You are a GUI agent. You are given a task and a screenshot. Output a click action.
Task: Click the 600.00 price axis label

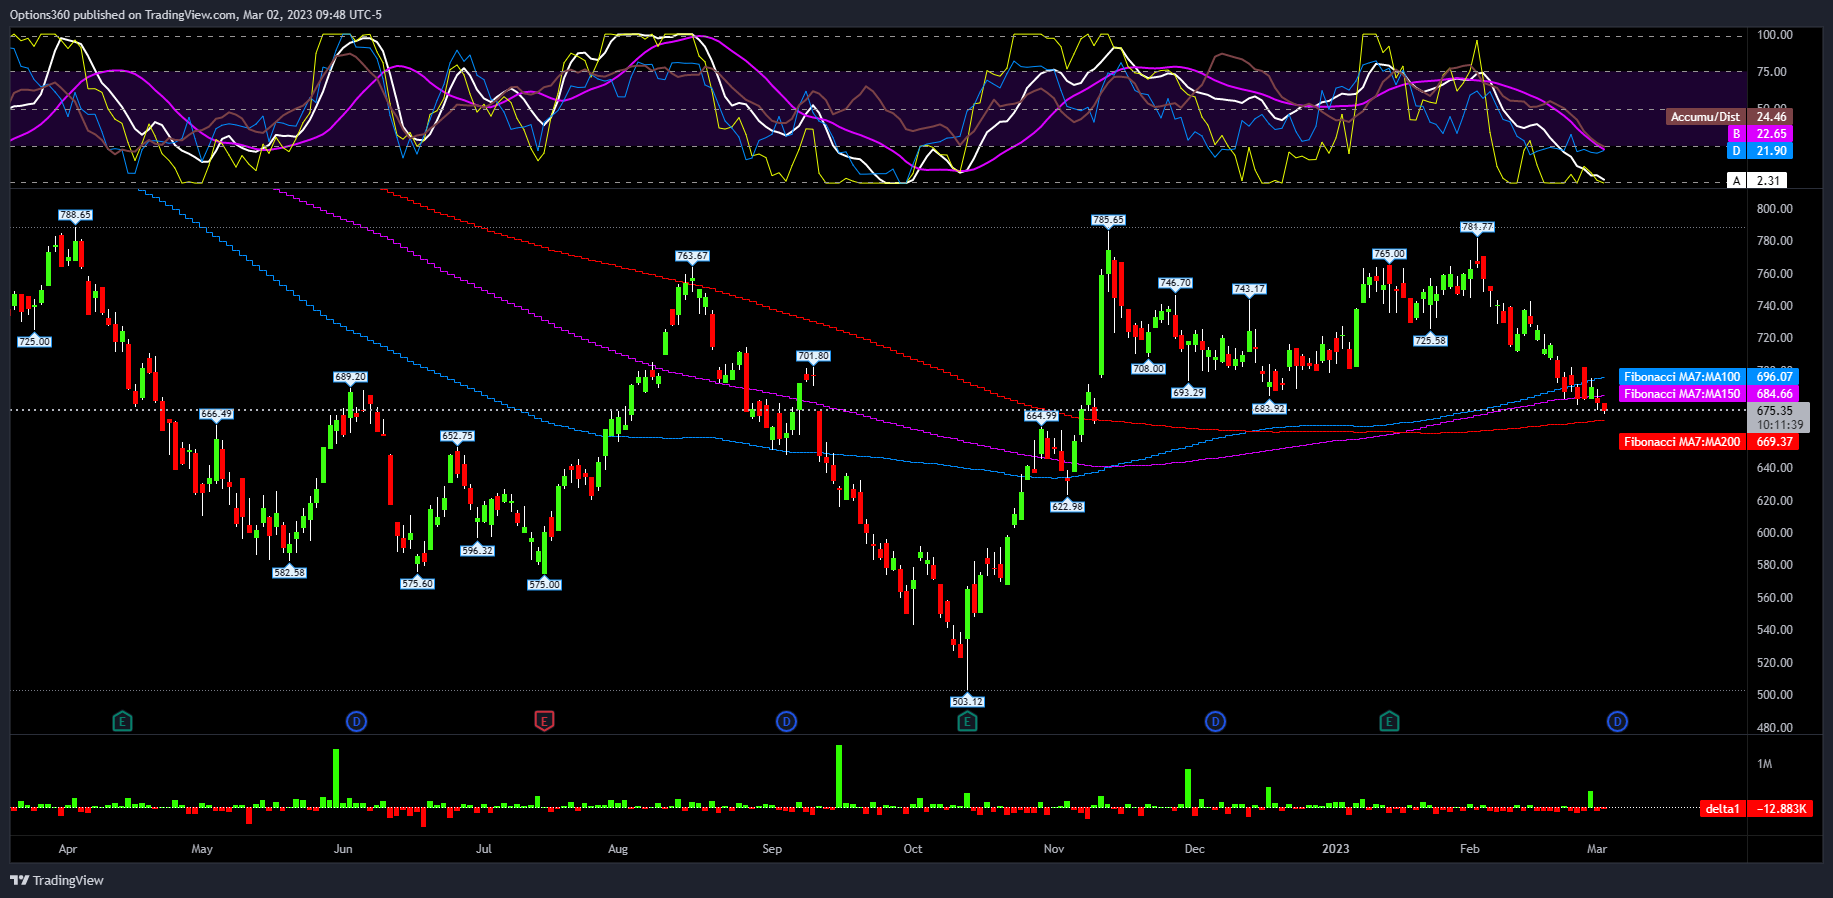point(1775,533)
